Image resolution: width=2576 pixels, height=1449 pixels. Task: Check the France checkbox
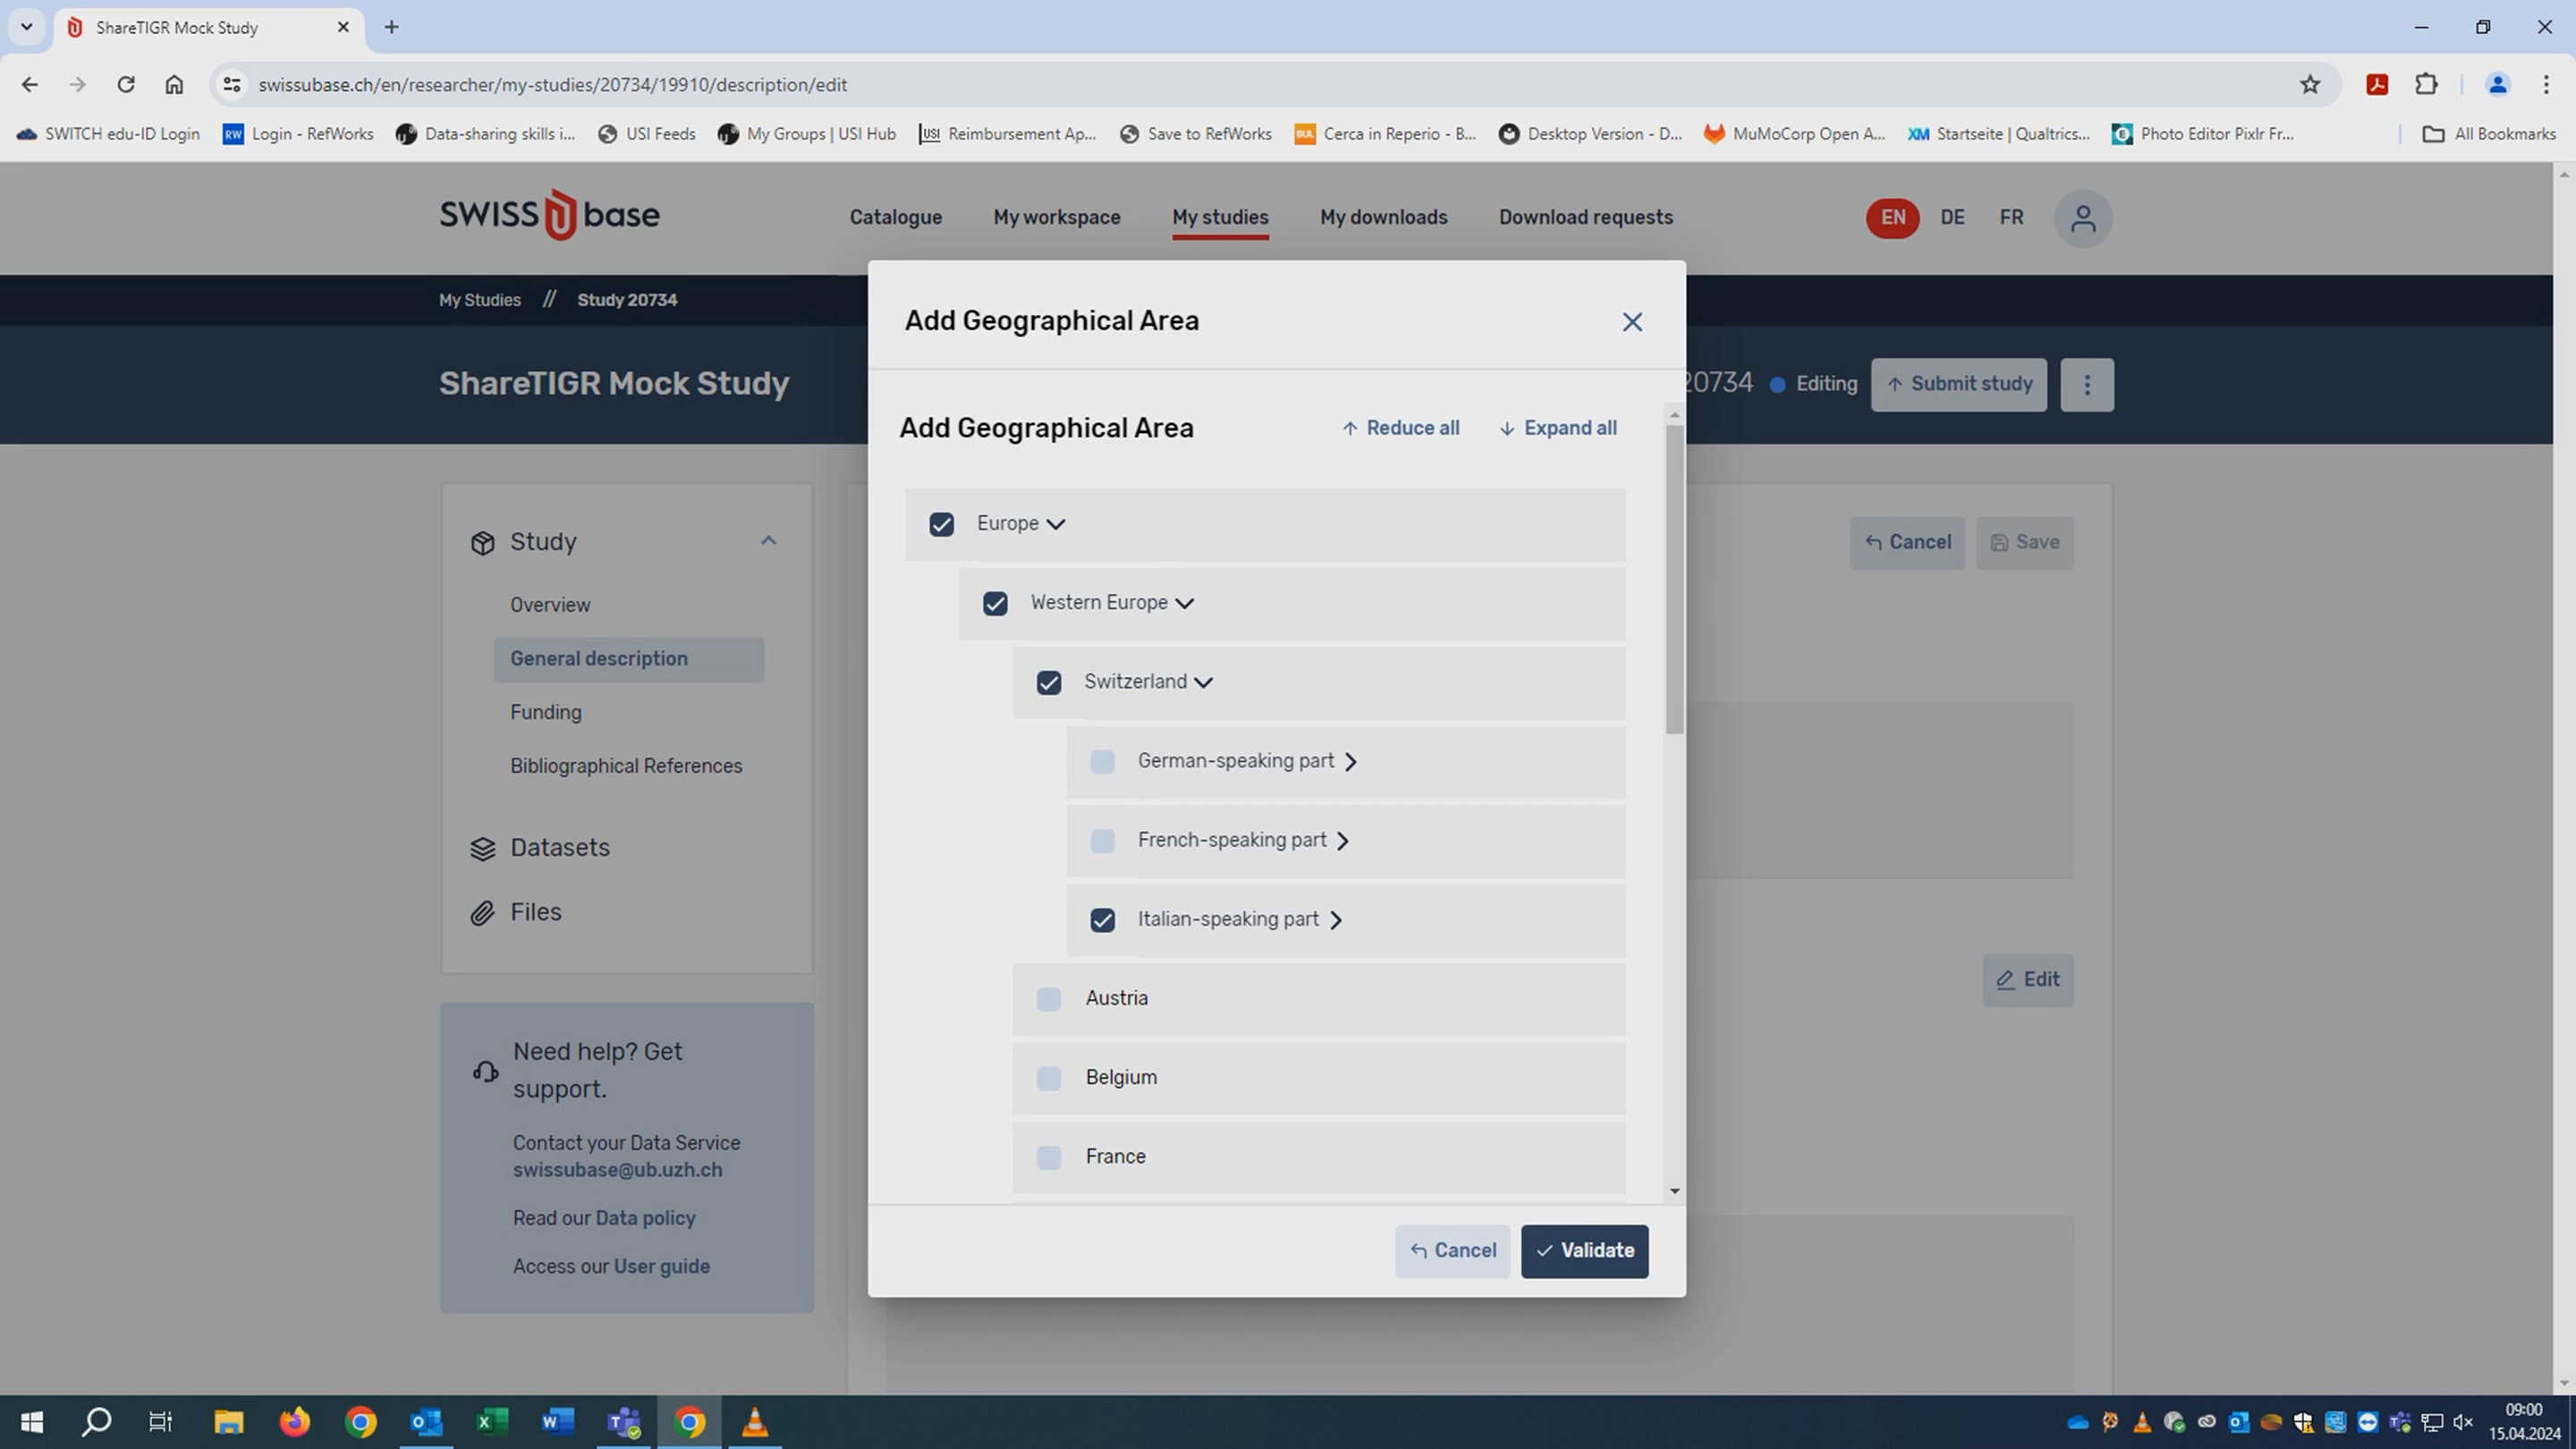(1048, 1157)
